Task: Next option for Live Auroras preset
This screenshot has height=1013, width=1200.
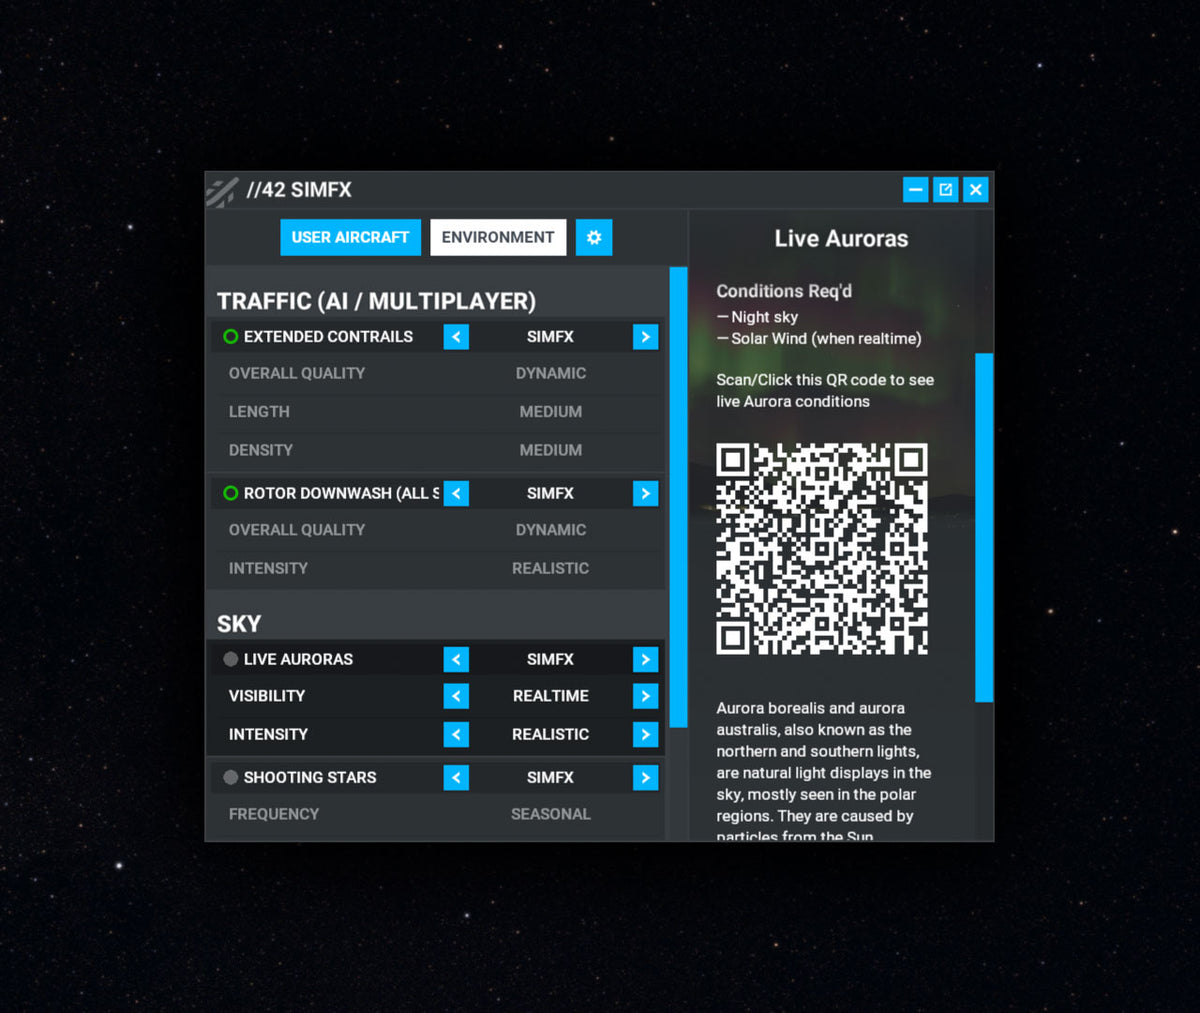Action: [x=645, y=659]
